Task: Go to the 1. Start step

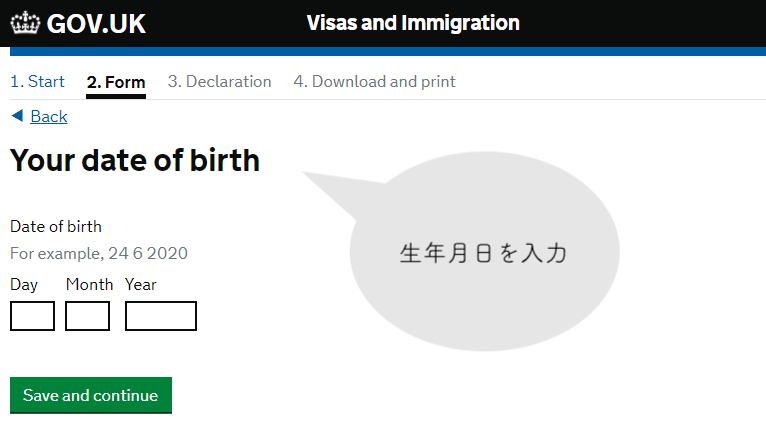Action: (x=38, y=82)
